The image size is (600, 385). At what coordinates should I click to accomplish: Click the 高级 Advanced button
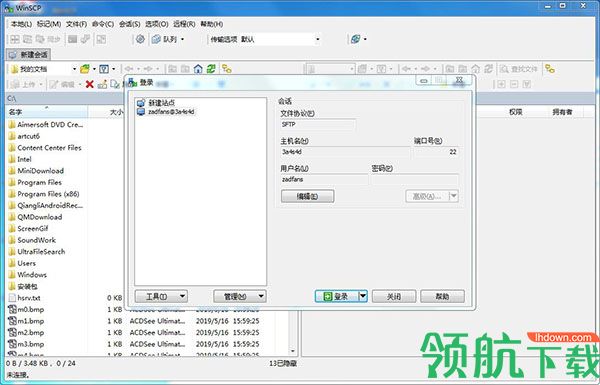tap(427, 197)
